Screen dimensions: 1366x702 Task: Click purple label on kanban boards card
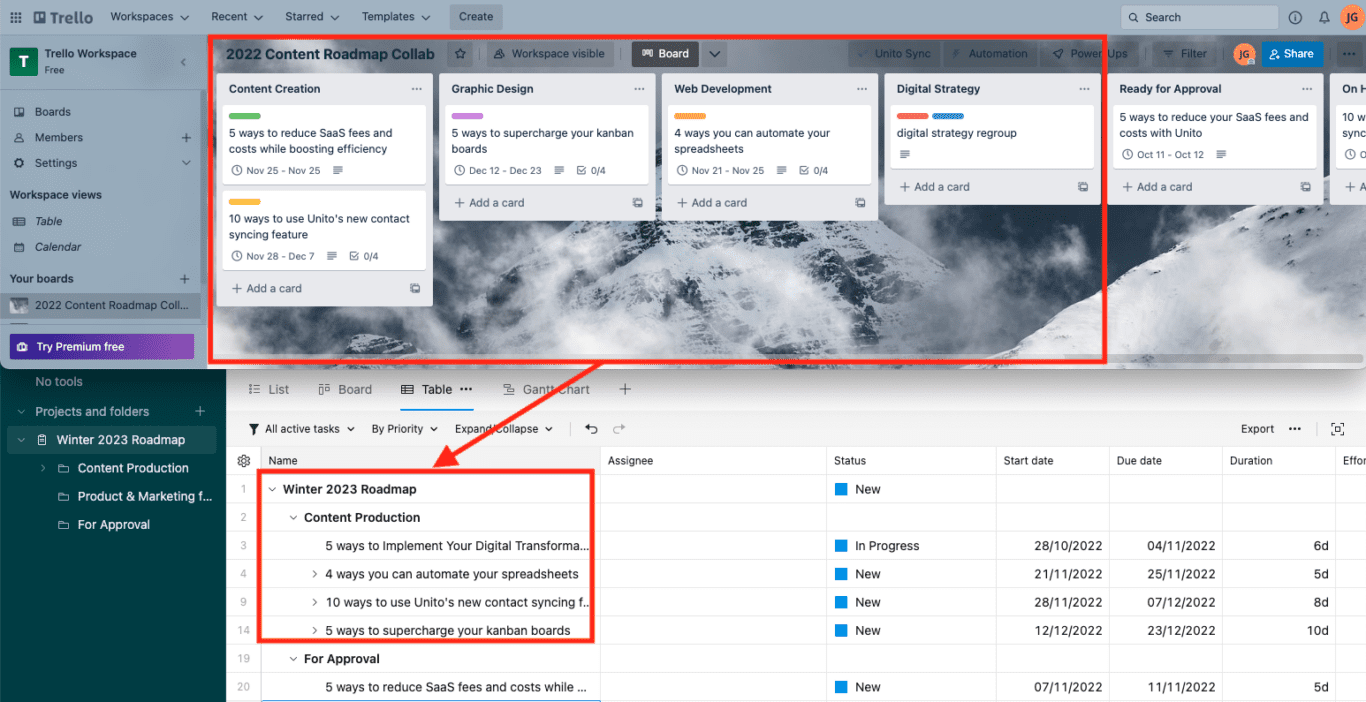coord(467,117)
